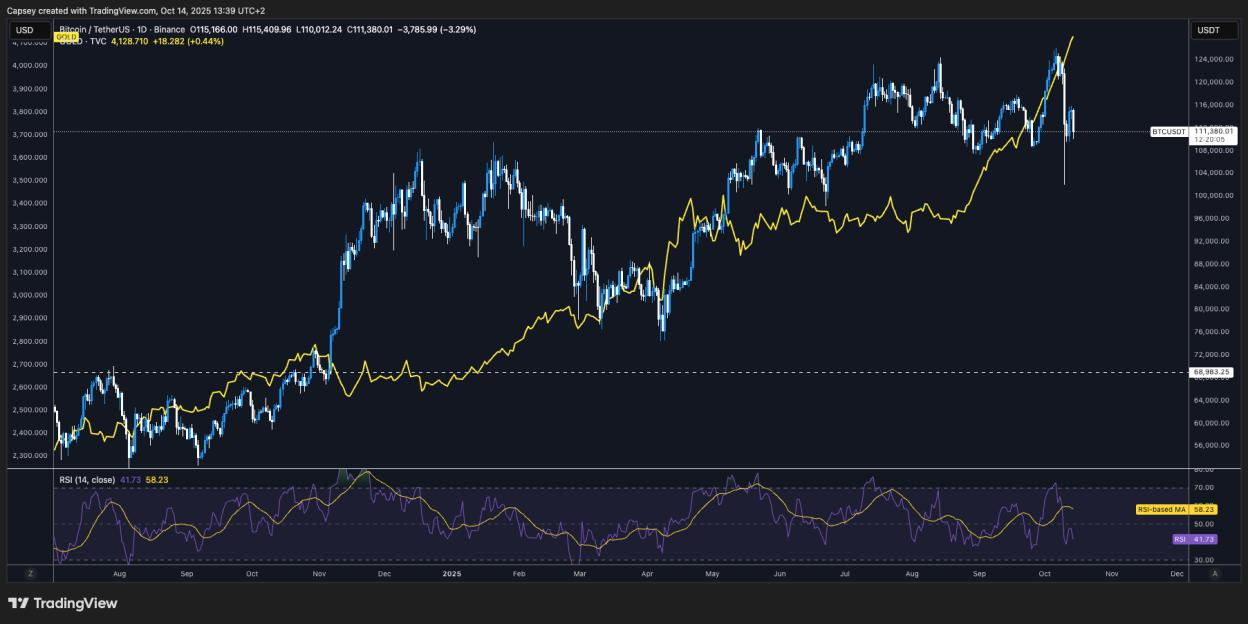This screenshot has height=624, width=1248.
Task: Open the USD currency selector
Action: point(27,30)
